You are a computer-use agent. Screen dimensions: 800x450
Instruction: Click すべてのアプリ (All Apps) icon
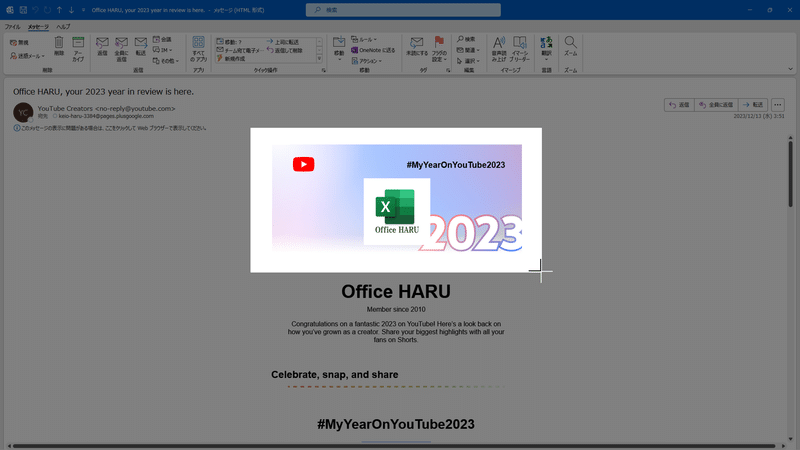tap(198, 49)
